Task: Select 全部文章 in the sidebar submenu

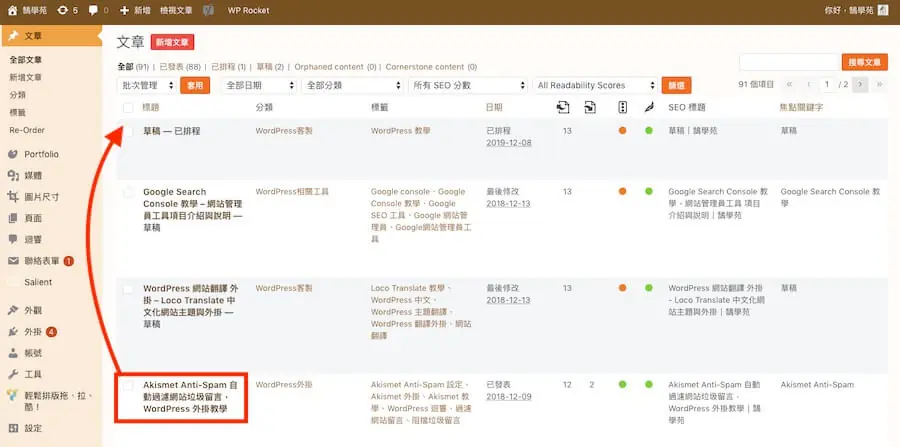Action: [x=26, y=60]
